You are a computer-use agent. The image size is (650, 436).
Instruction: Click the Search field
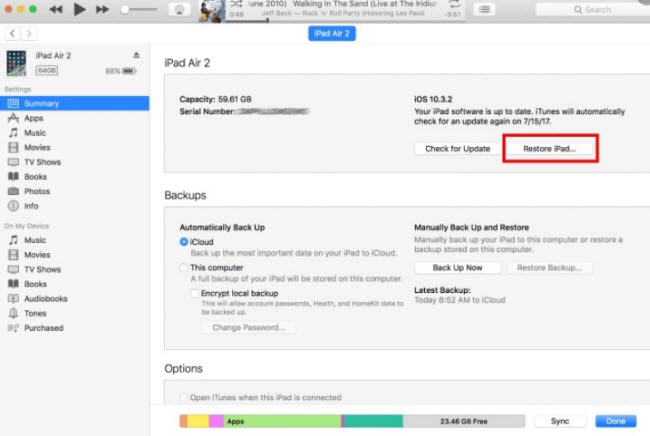(593, 10)
